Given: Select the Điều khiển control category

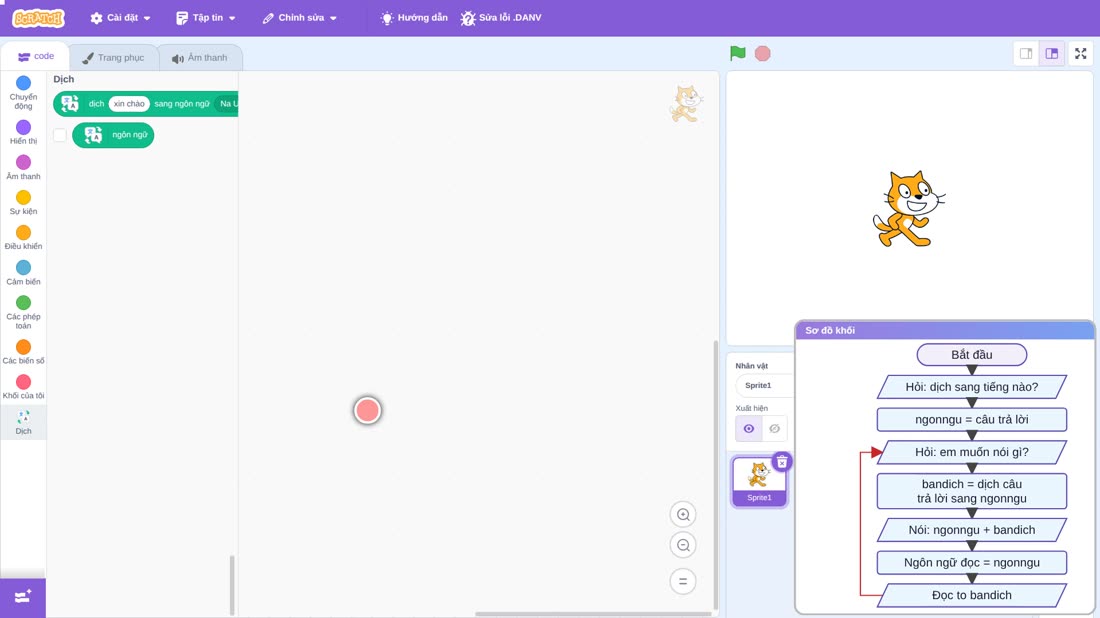Looking at the screenshot, I should (23, 238).
